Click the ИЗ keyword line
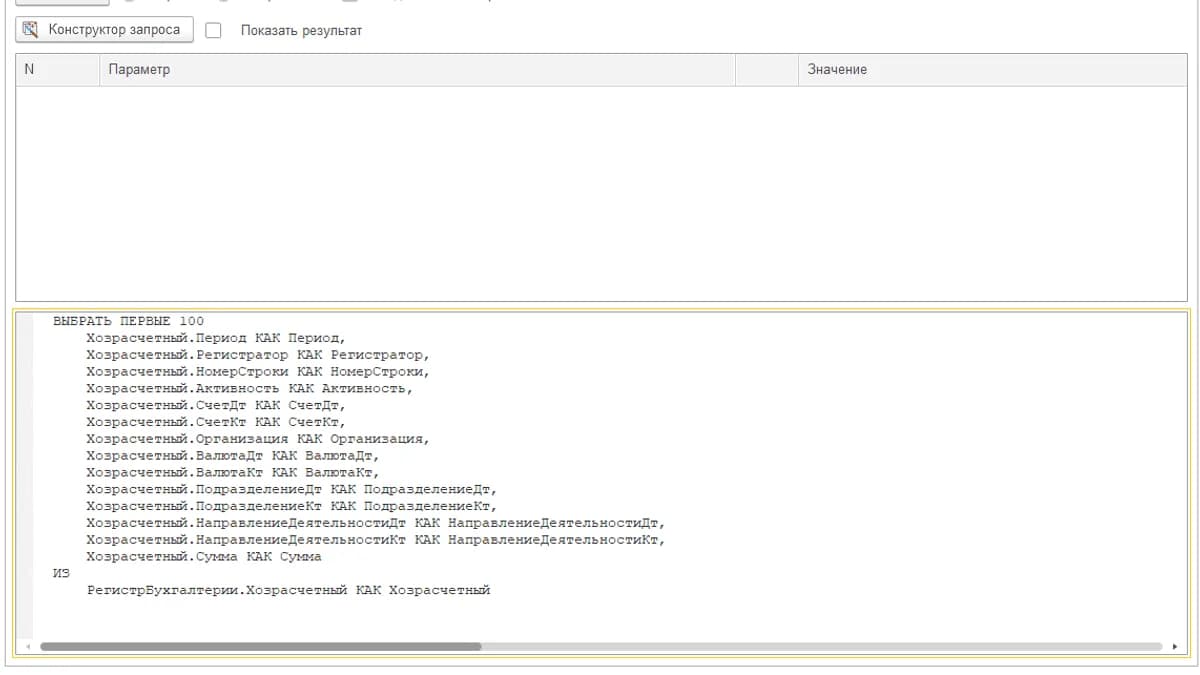 coord(61,573)
